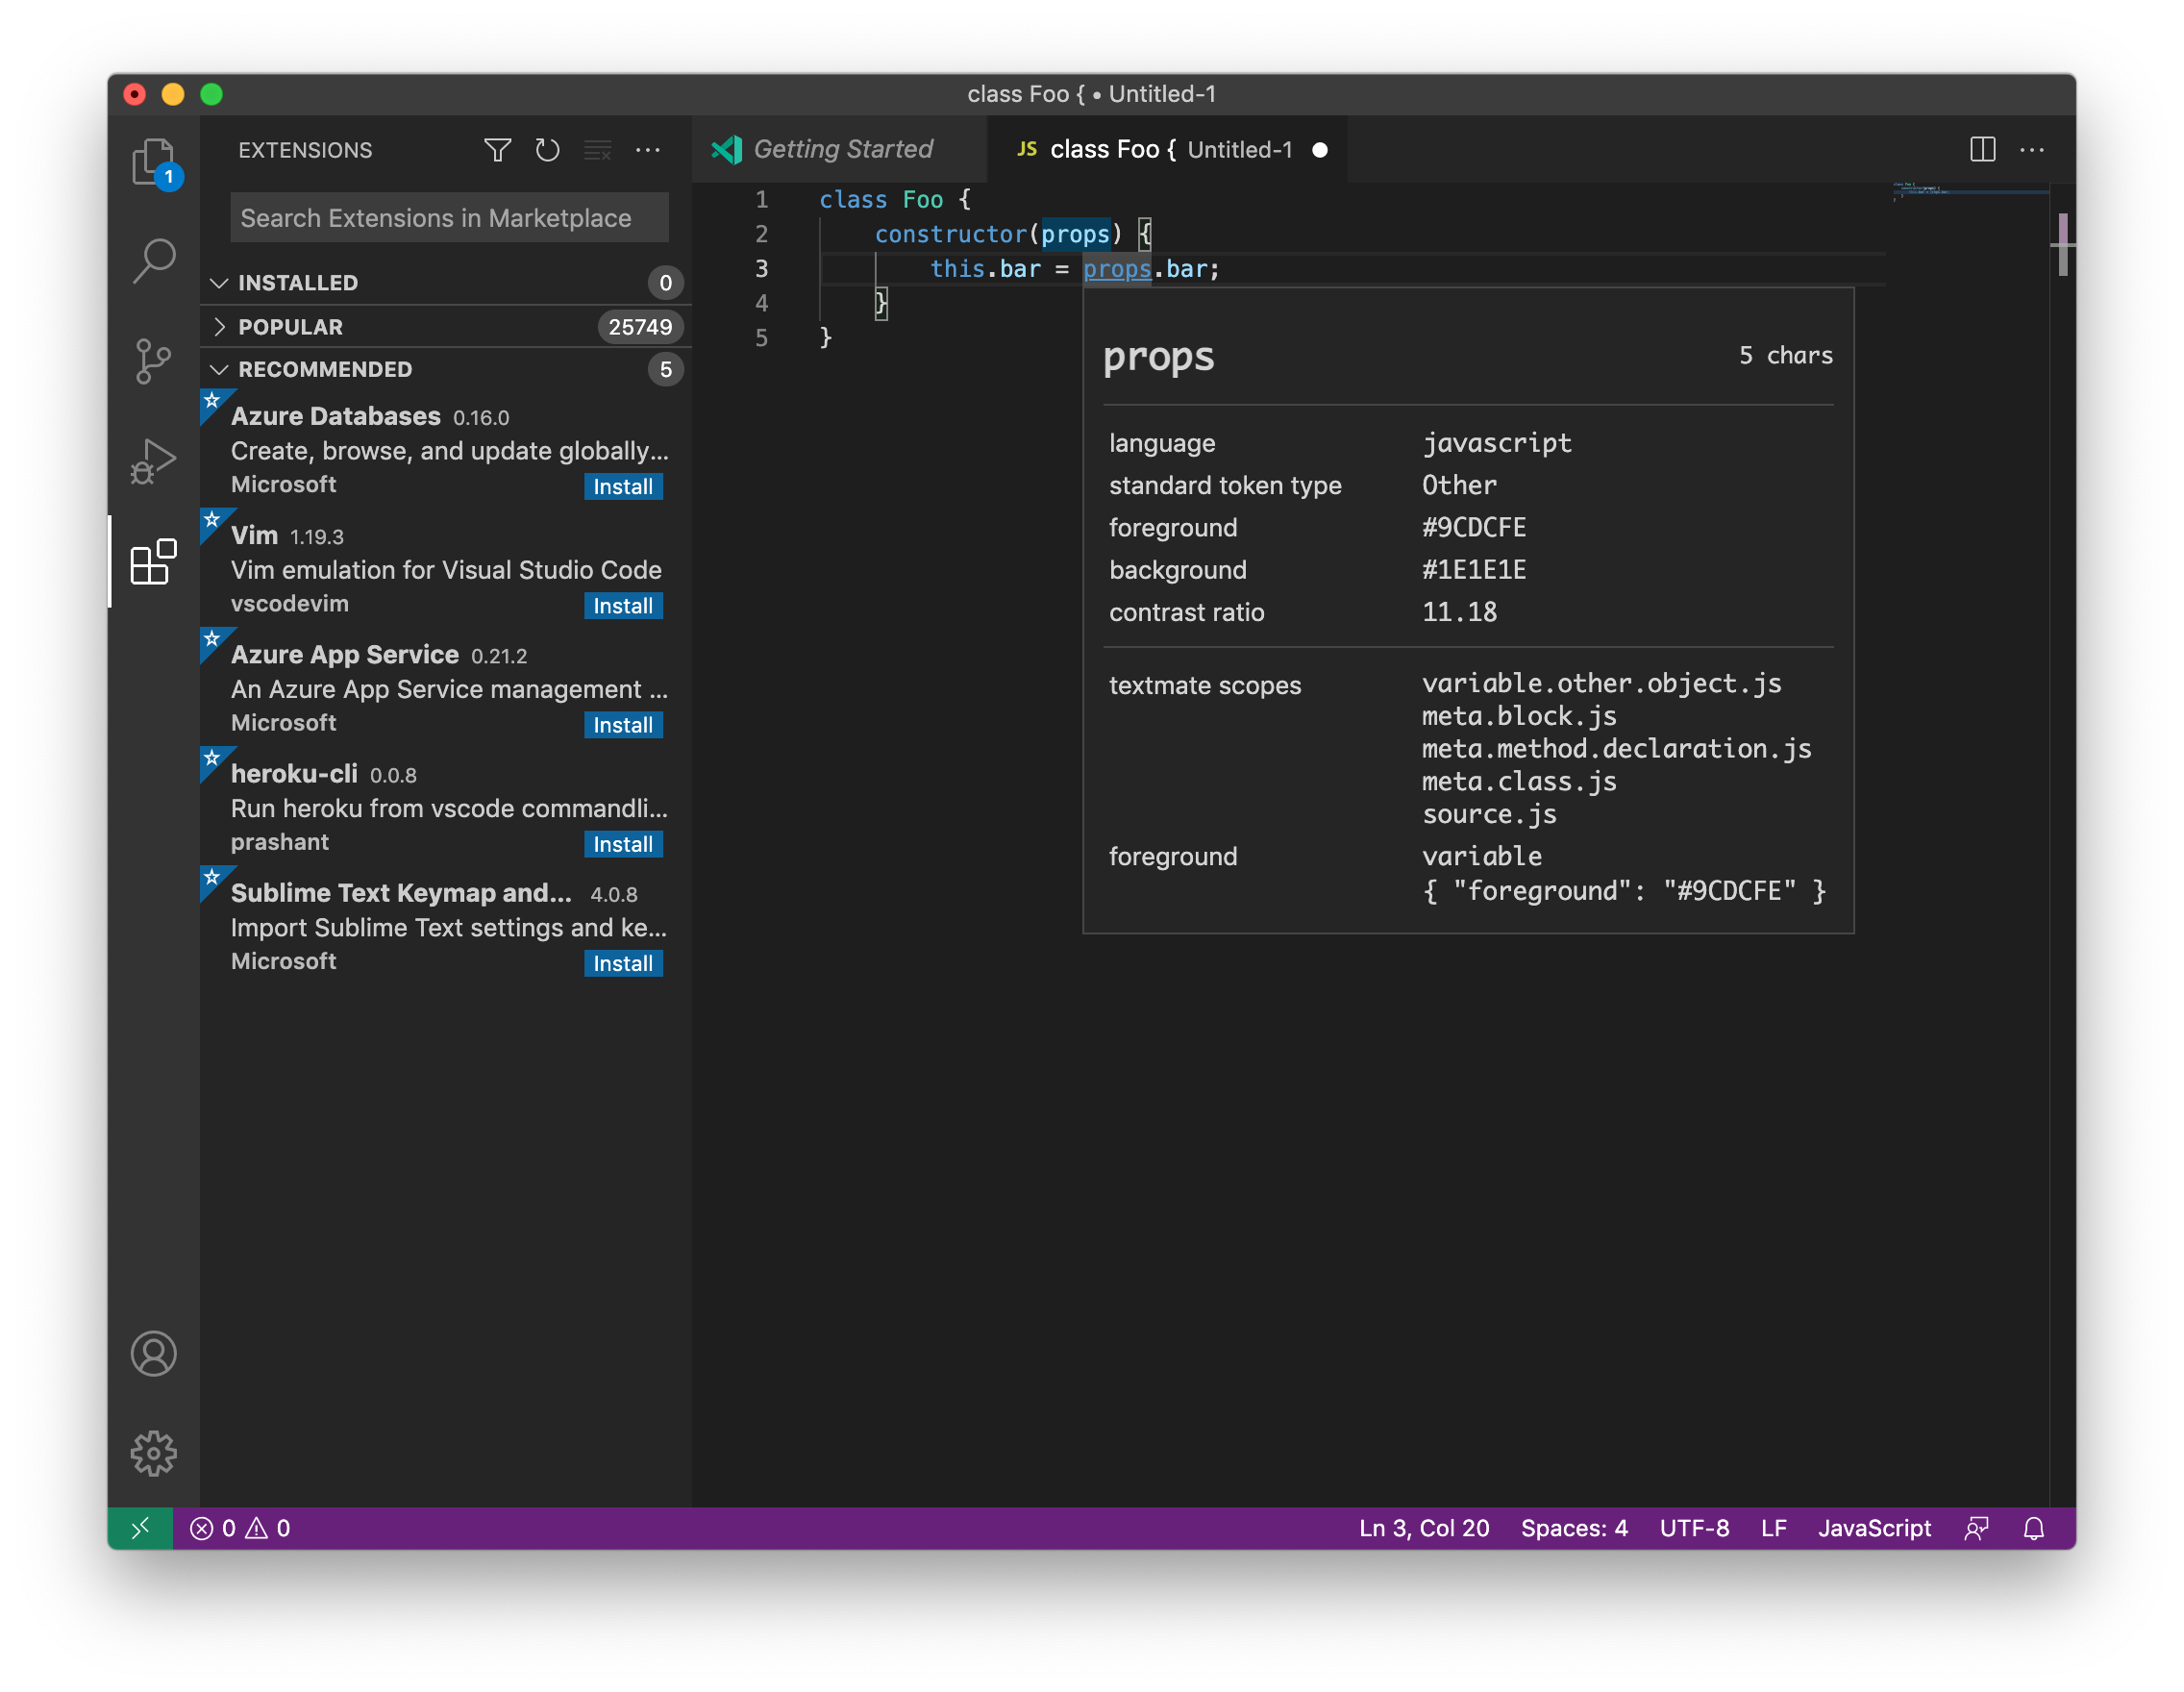Install the Vim extension

(623, 605)
